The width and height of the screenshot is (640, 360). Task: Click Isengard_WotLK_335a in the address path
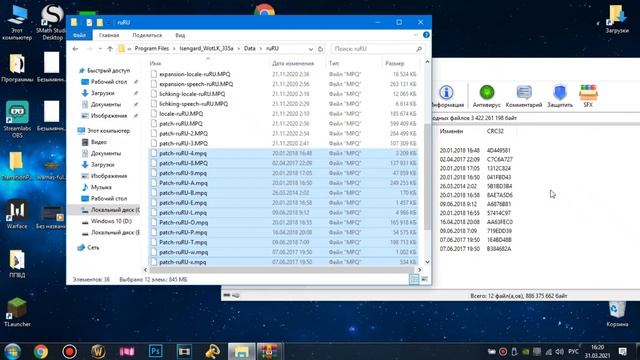coord(207,48)
